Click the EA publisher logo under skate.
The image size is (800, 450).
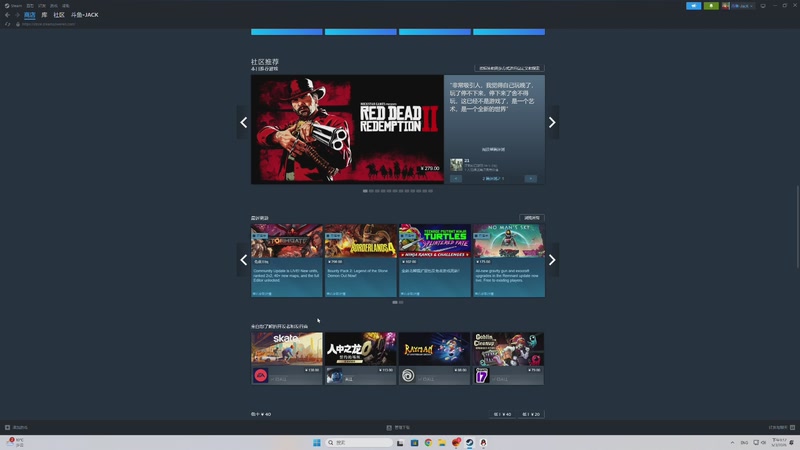pyautogui.click(x=261, y=376)
